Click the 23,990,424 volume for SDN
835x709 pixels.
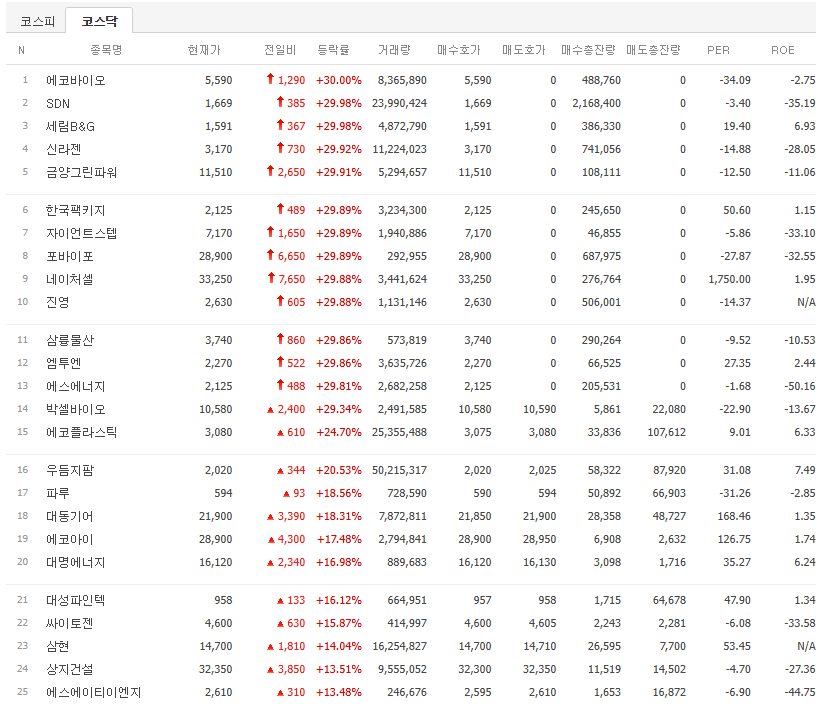point(399,103)
